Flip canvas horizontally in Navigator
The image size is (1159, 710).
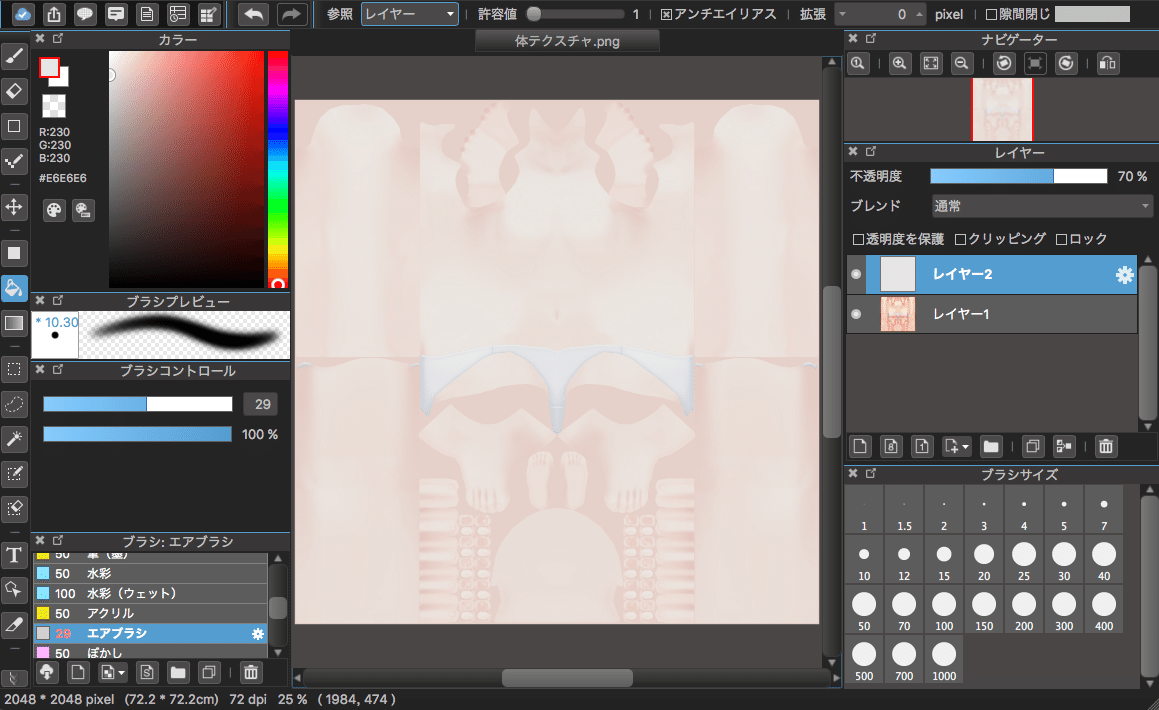[1107, 64]
